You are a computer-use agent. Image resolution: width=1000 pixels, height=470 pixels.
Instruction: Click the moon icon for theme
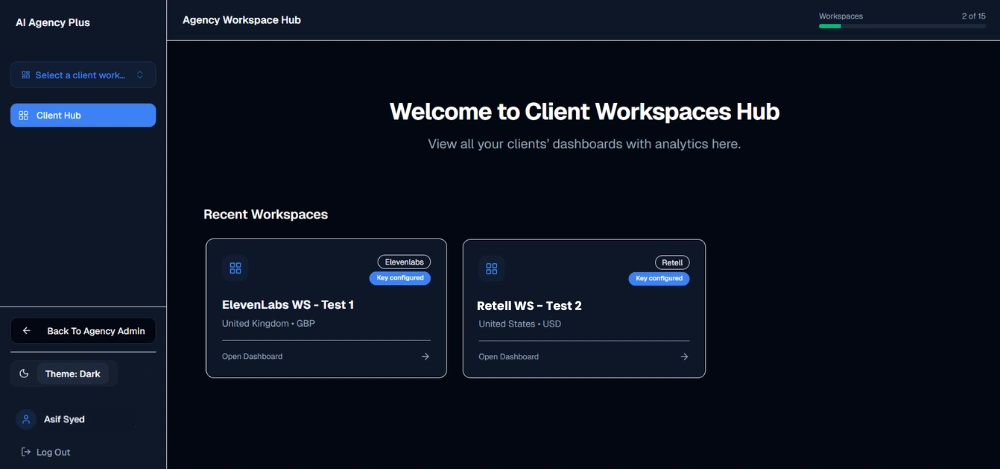click(24, 374)
